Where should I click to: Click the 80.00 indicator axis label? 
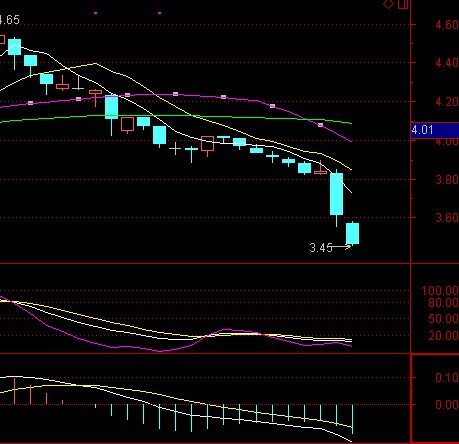[x=443, y=303]
